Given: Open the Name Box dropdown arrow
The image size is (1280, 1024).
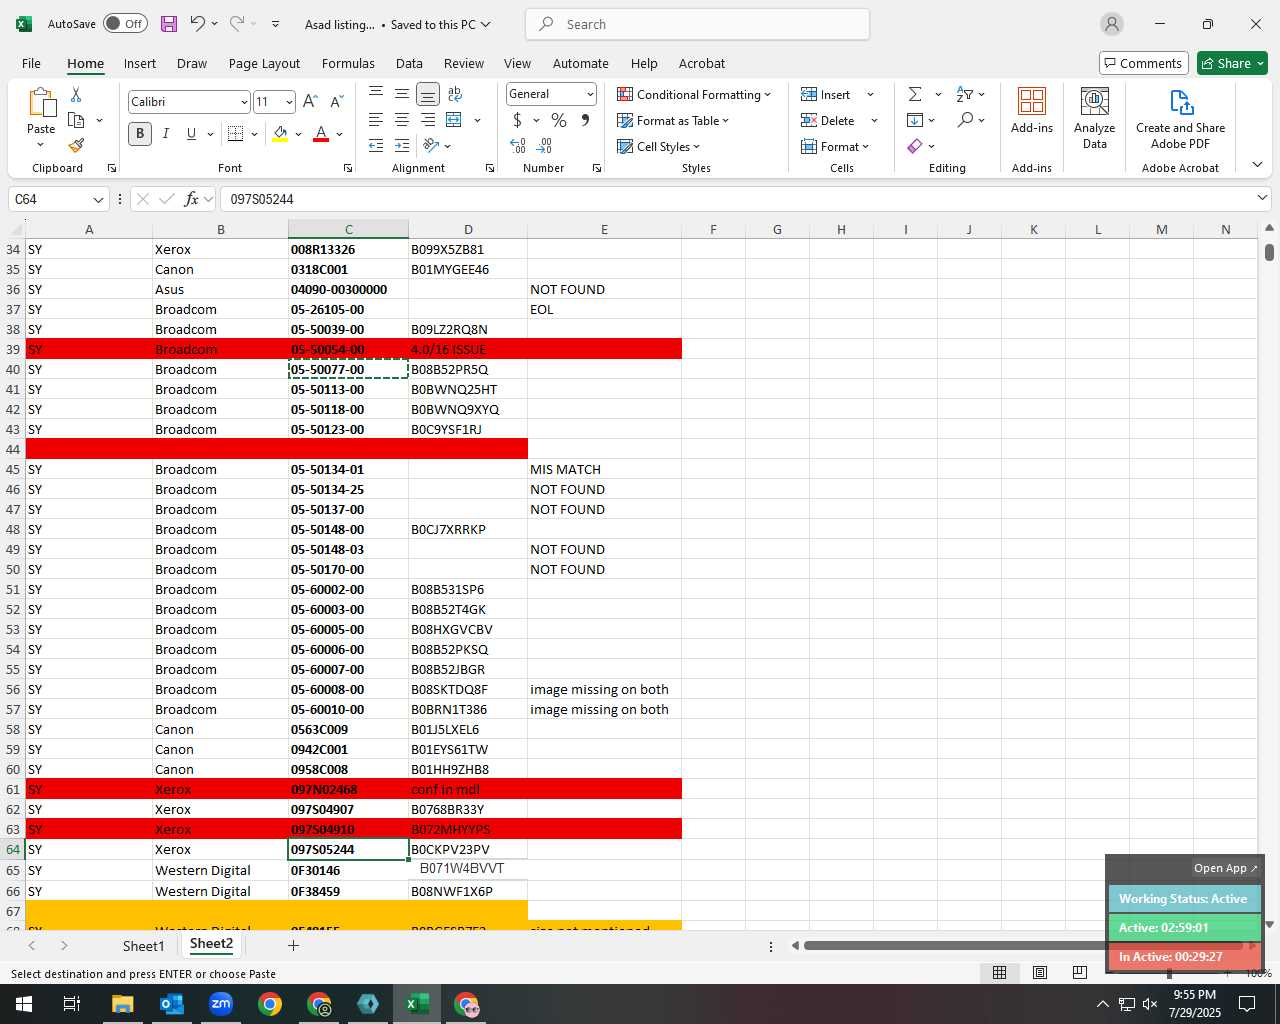Looking at the screenshot, I should pyautogui.click(x=98, y=199).
